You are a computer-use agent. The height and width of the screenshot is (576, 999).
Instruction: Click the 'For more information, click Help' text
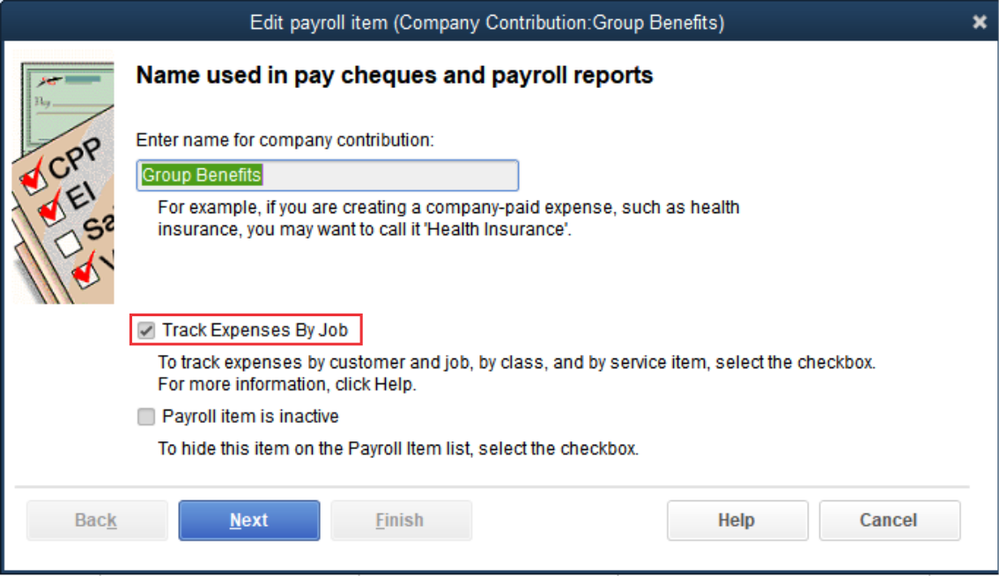[287, 384]
